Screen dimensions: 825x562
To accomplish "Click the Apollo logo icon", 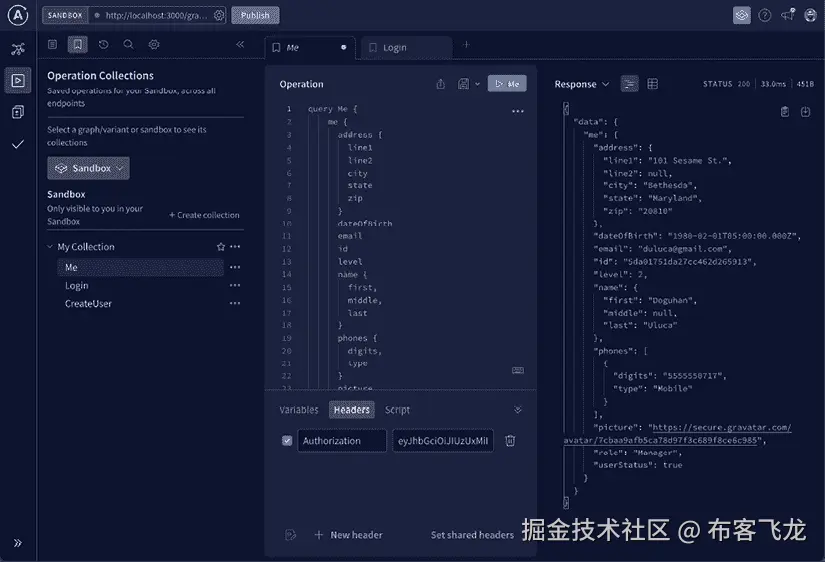I will pos(18,15).
